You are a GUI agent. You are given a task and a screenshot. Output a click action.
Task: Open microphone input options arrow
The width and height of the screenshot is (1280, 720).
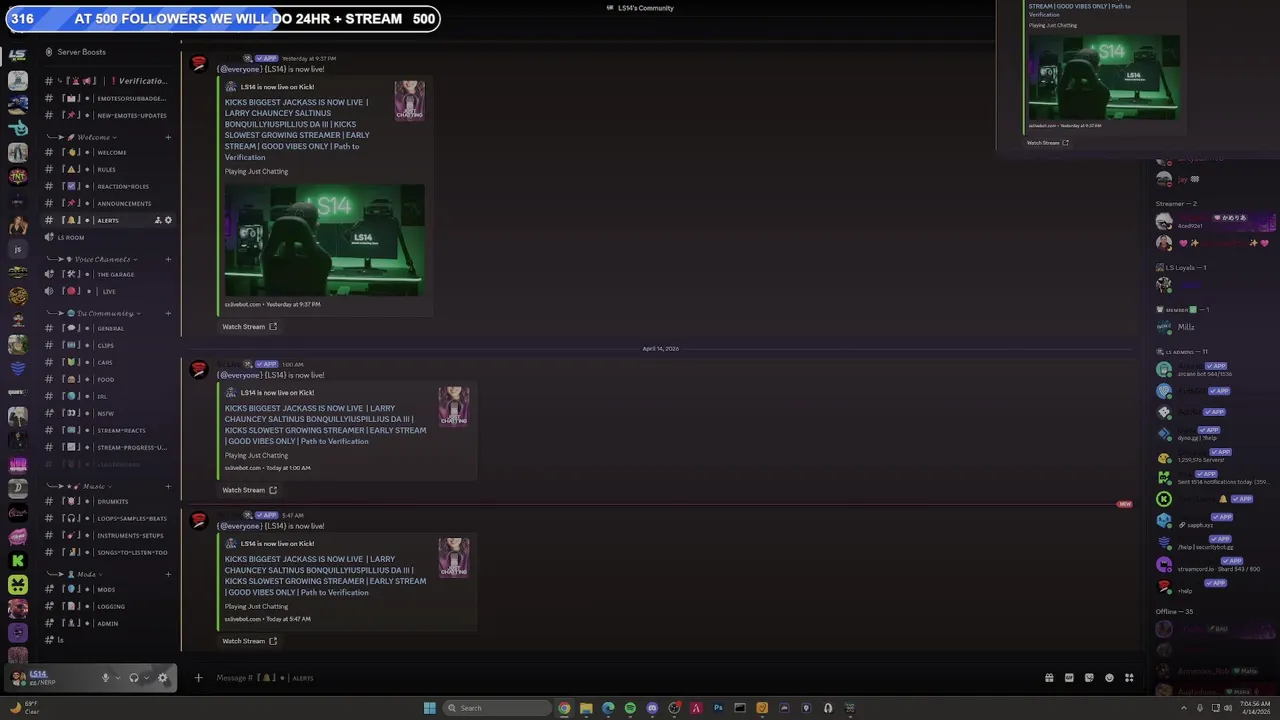[x=118, y=678]
